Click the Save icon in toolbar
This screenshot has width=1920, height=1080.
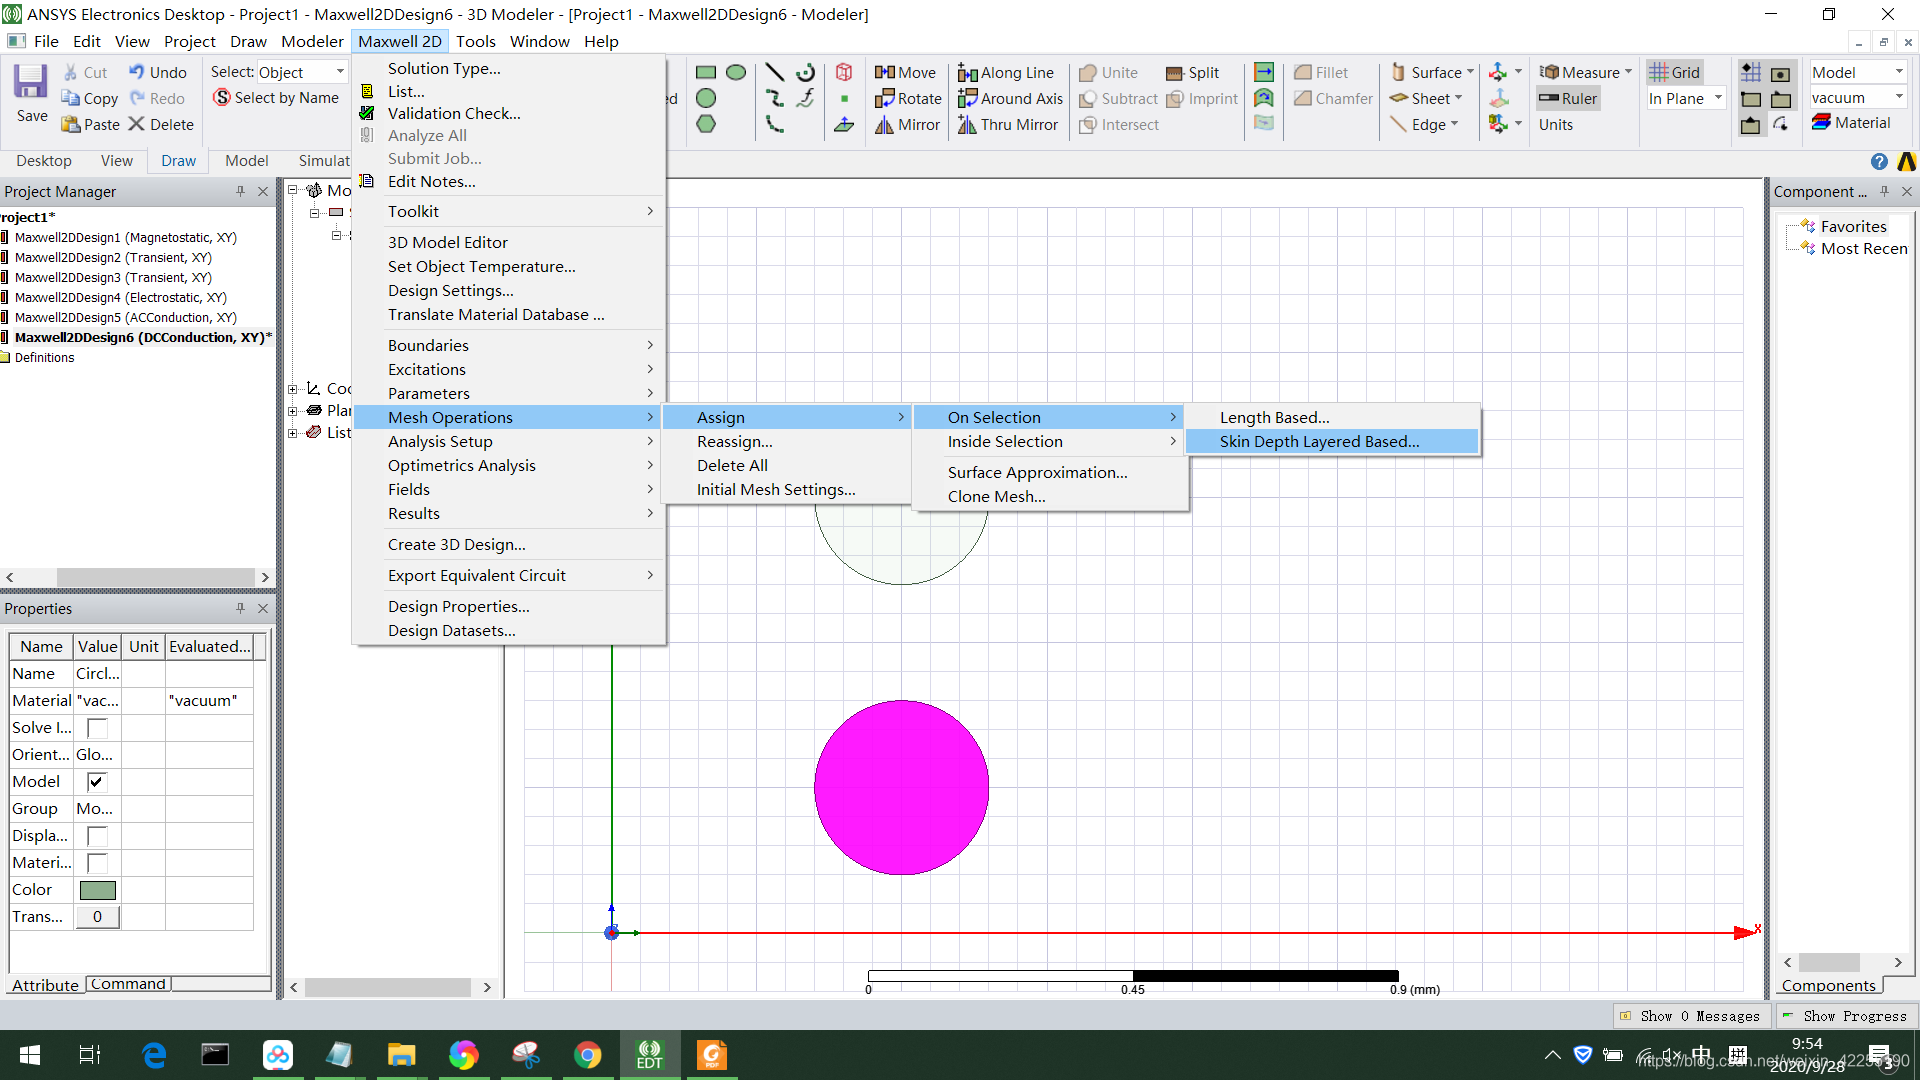(x=30, y=82)
